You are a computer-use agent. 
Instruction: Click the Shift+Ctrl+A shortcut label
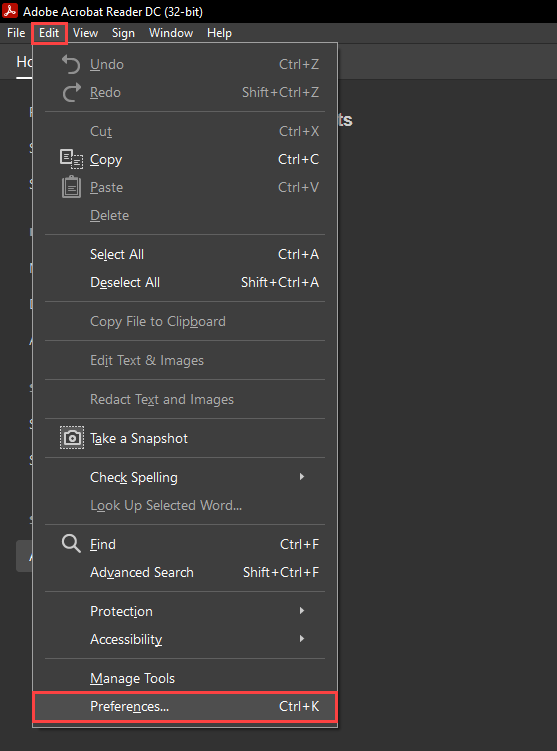[280, 283]
